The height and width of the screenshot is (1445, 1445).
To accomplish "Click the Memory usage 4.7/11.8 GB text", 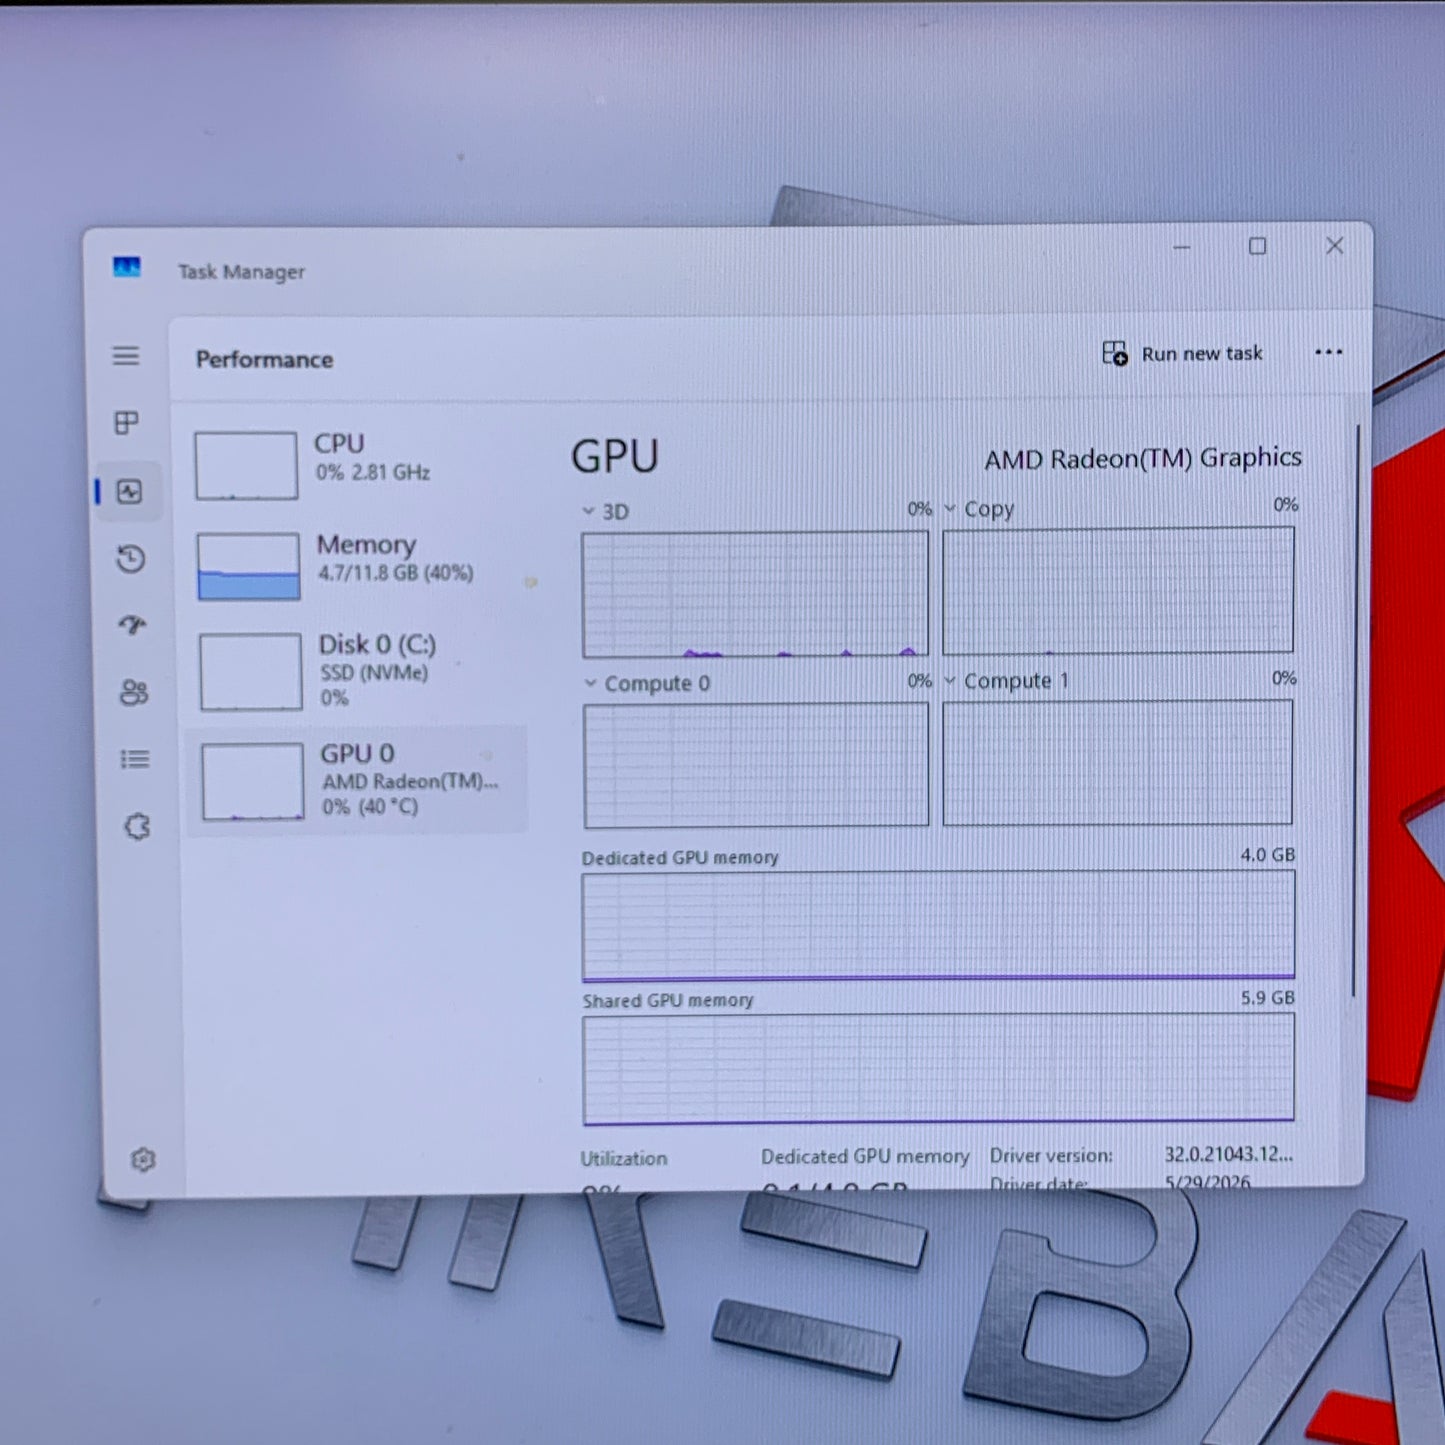I will coord(395,573).
